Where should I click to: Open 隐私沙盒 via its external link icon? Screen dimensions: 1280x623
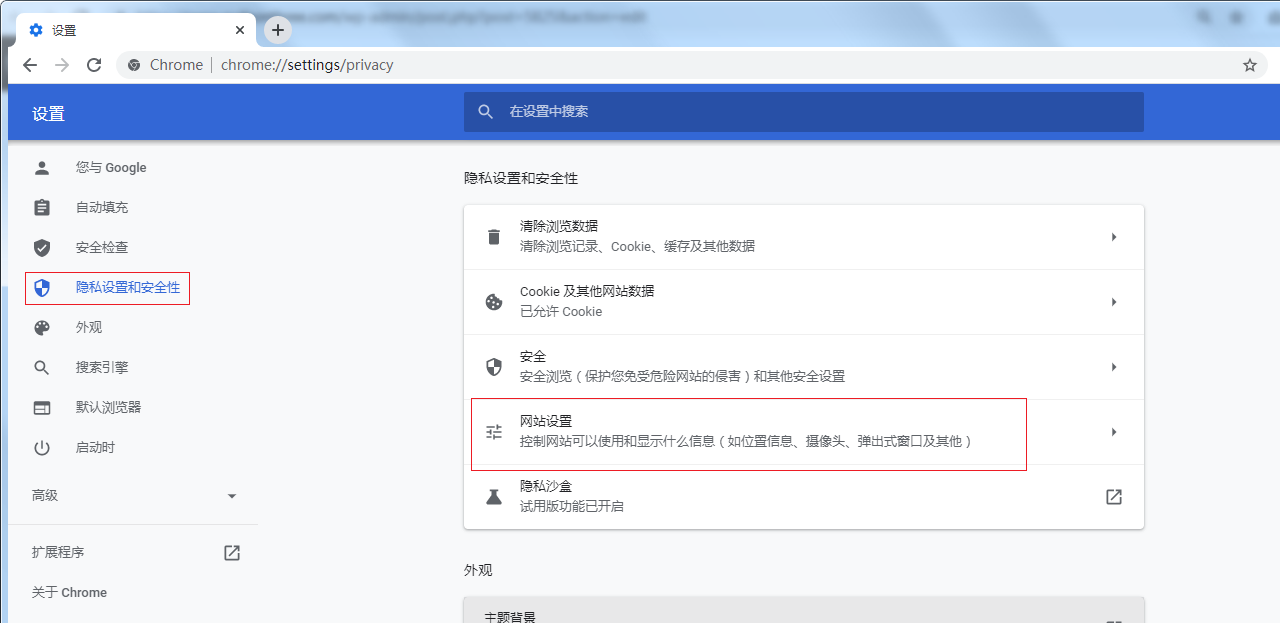(1113, 496)
